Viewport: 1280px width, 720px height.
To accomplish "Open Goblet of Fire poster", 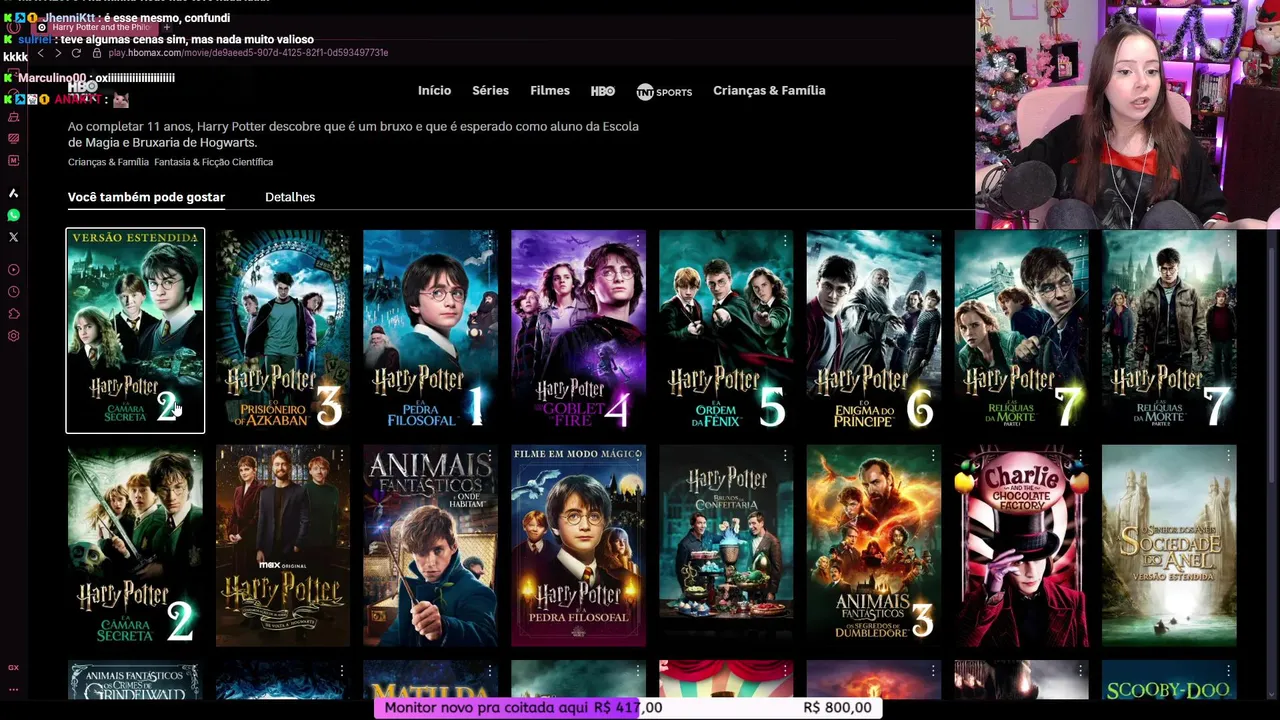I will [579, 331].
